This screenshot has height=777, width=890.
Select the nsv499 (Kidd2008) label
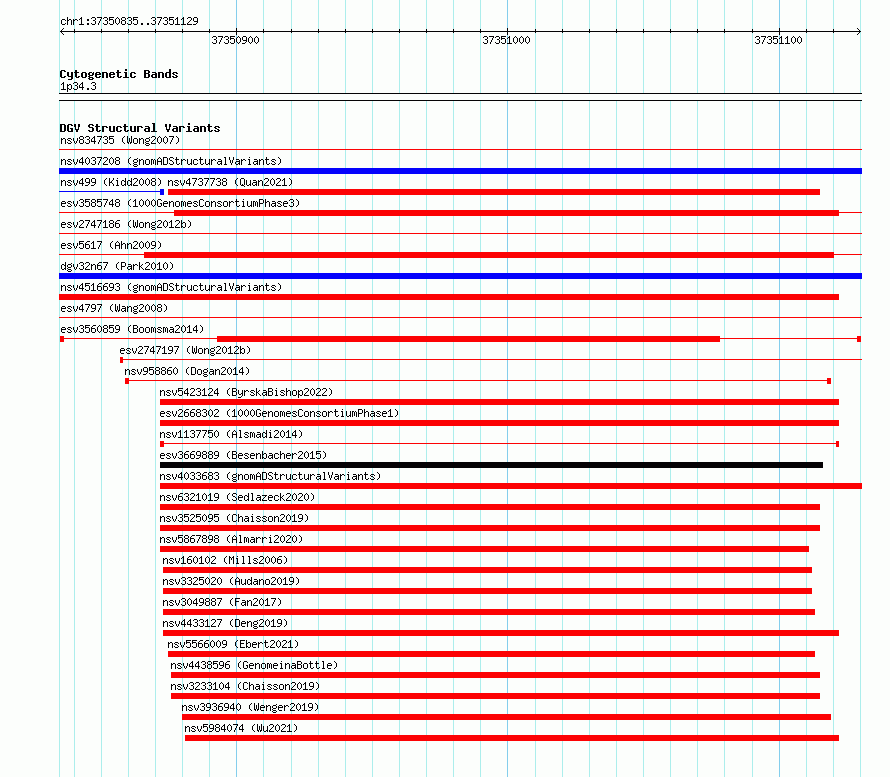click(111, 182)
